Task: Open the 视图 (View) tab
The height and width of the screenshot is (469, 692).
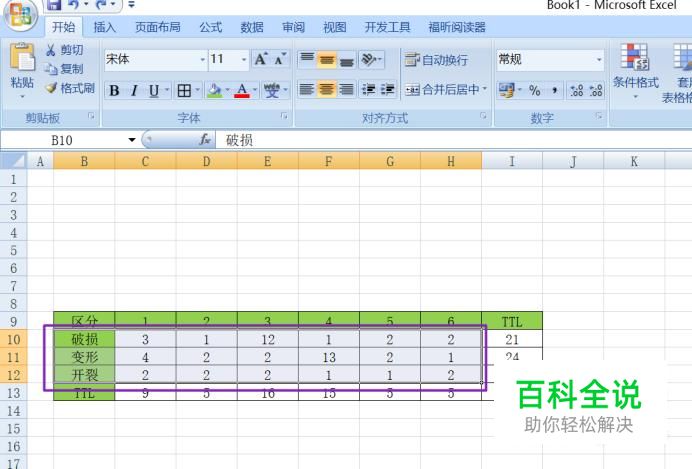Action: (335, 27)
